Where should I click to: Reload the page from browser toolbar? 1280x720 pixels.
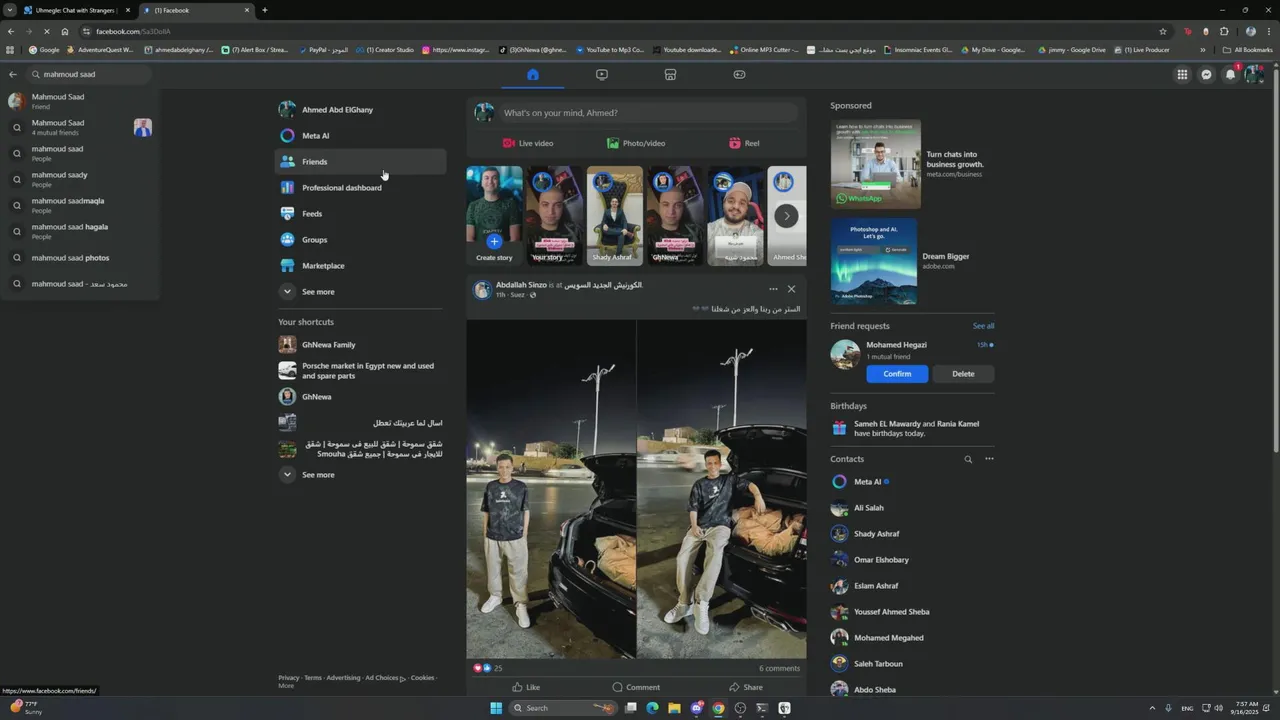click(x=47, y=31)
